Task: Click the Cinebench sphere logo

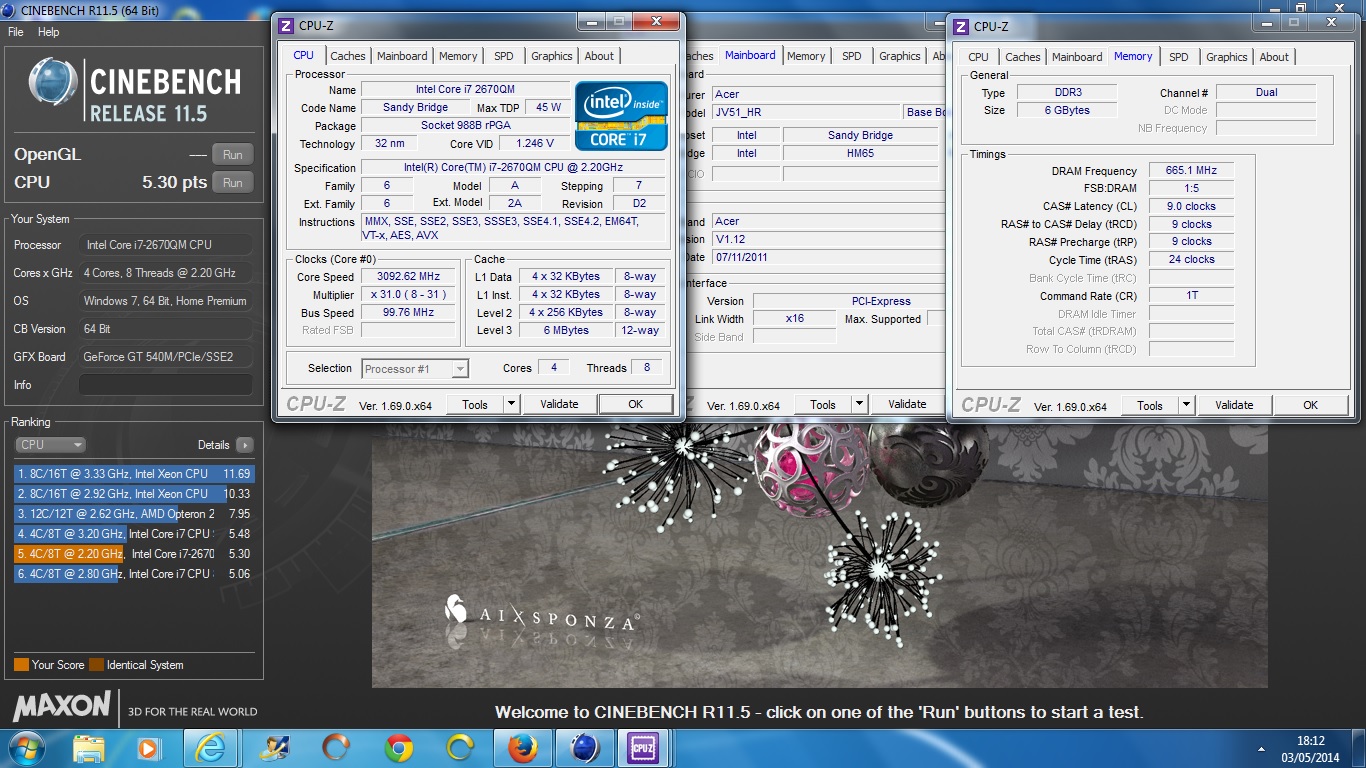Action: pos(52,83)
